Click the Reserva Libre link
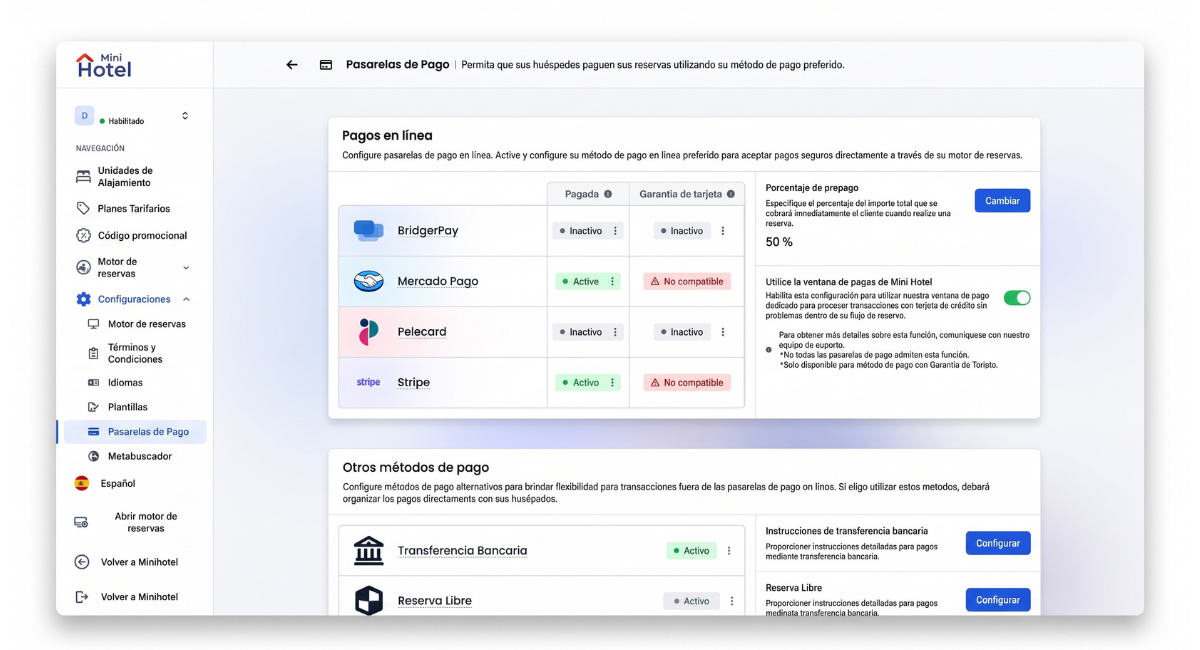Image resolution: width=1200 pixels, height=650 pixels. tap(435, 601)
